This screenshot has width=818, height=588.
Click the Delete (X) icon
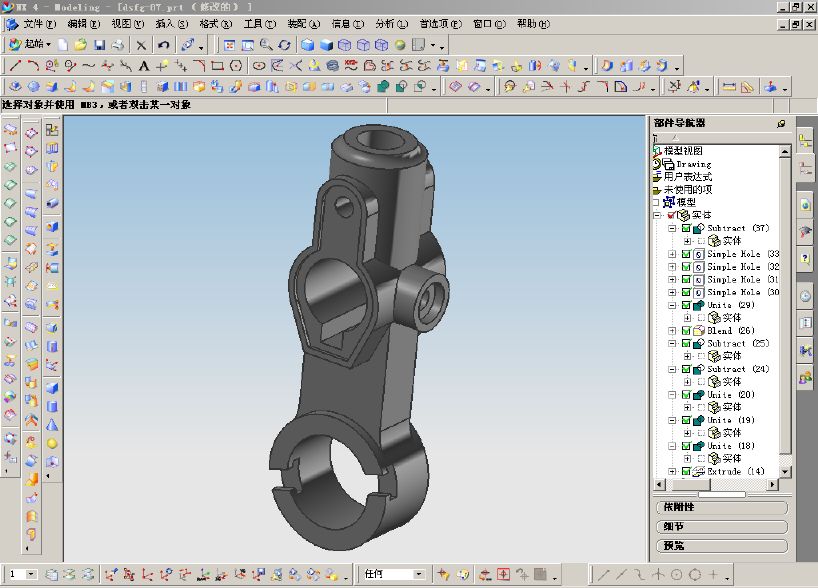[141, 45]
